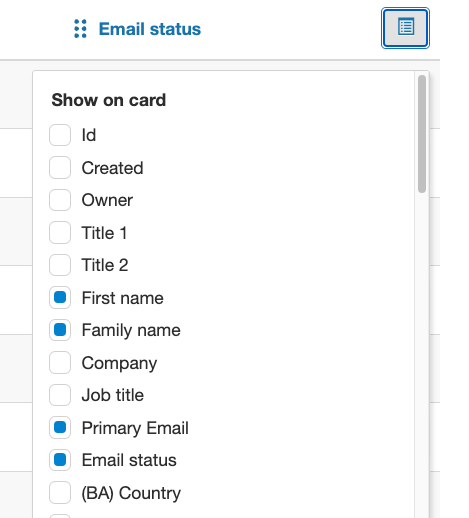Open the Email status column header link
Screen dimensions: 469x518
pos(150,29)
